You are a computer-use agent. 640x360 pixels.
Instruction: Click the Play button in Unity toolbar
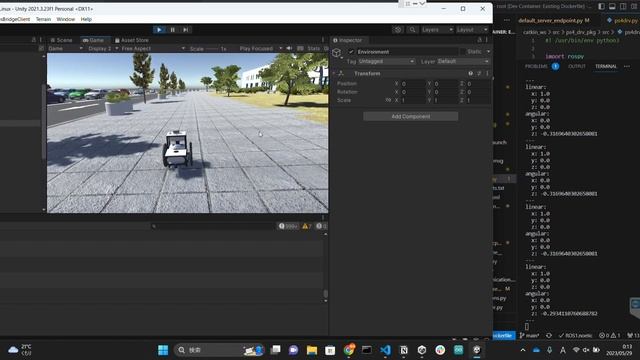[159, 30]
